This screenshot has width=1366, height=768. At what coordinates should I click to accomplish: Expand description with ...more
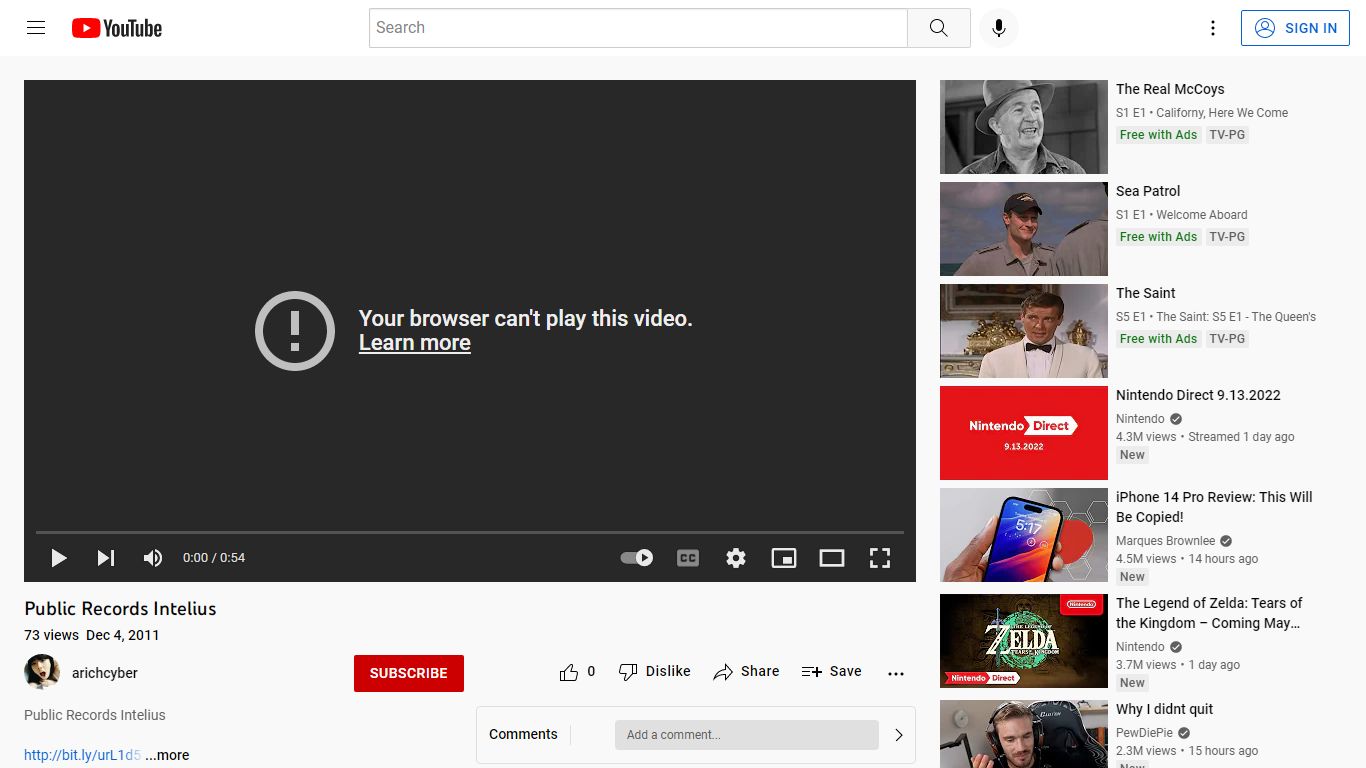(167, 755)
